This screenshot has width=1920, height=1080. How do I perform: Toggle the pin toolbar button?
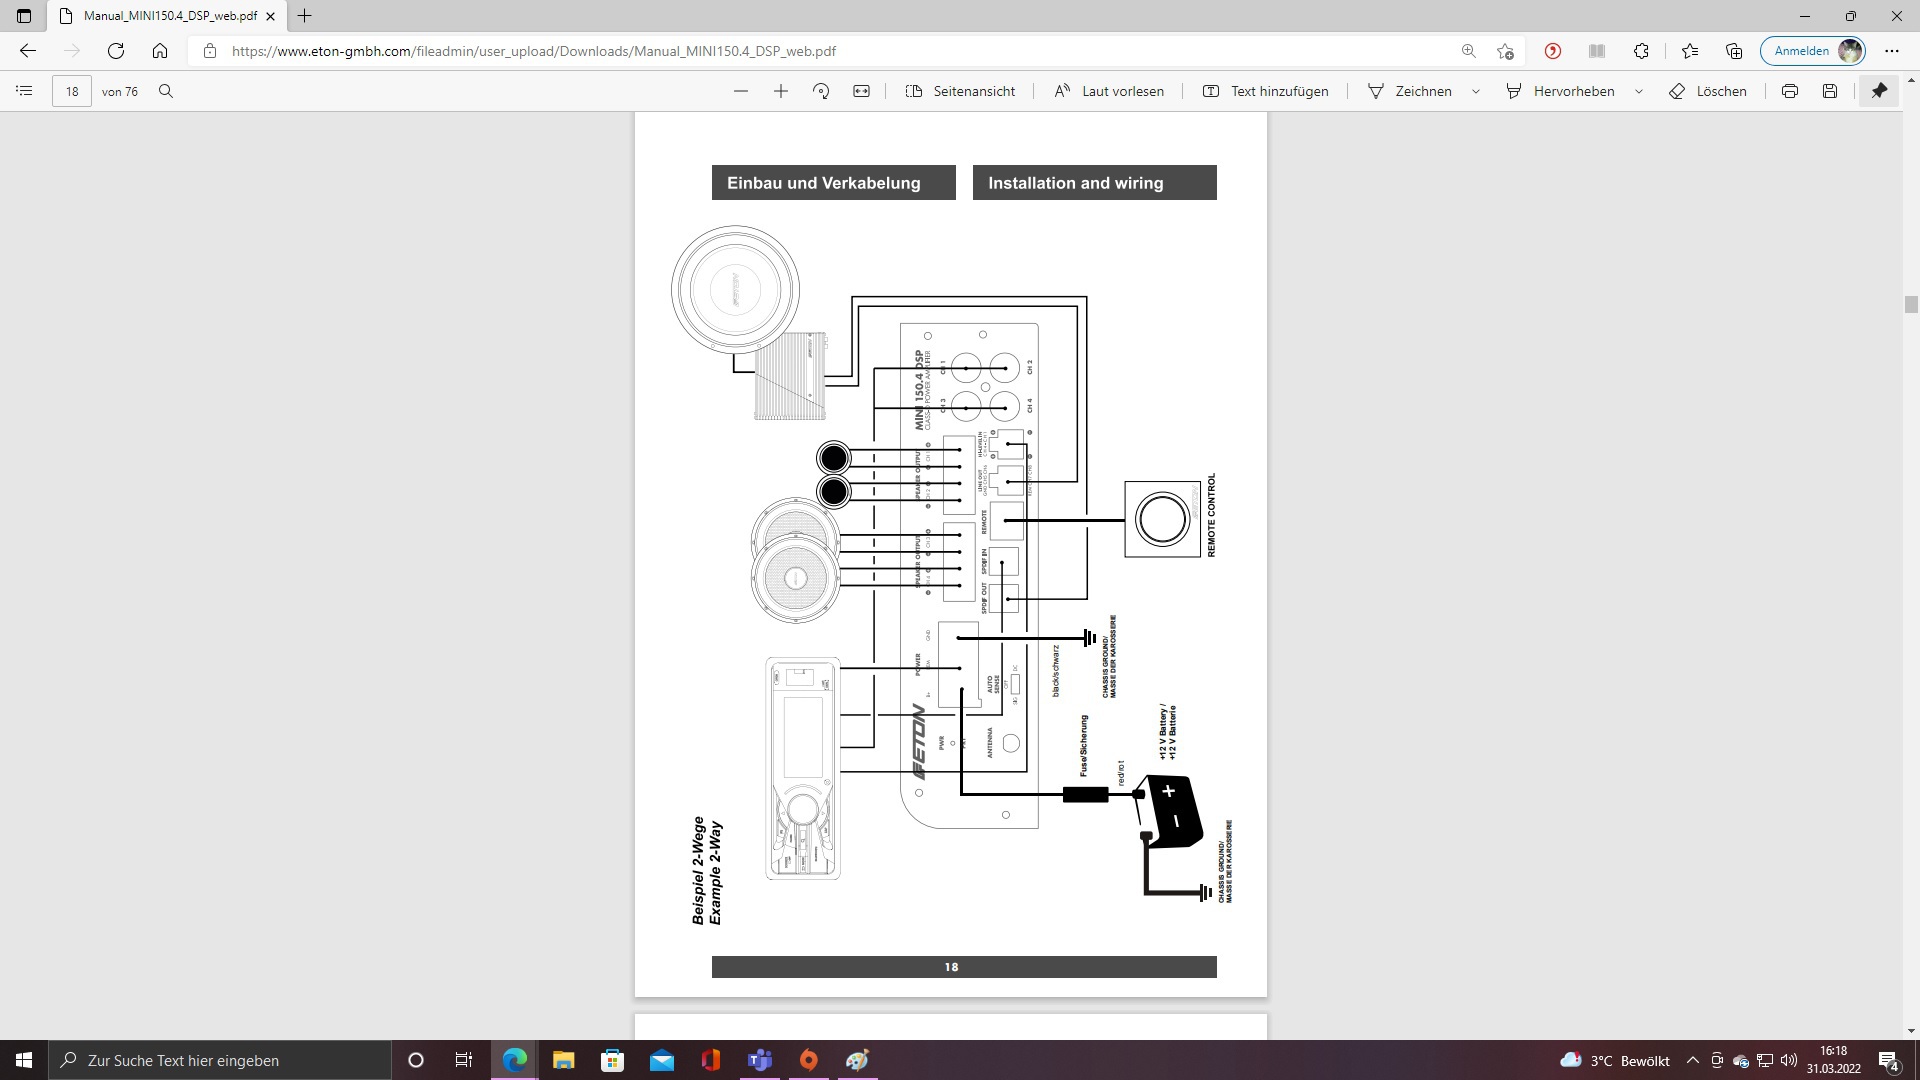click(1879, 91)
